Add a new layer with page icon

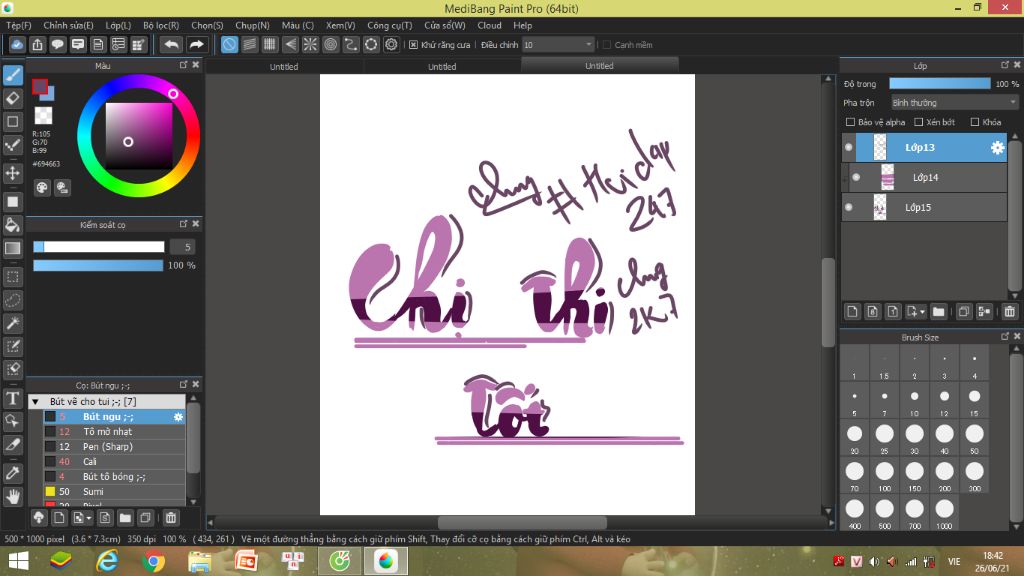pos(852,312)
